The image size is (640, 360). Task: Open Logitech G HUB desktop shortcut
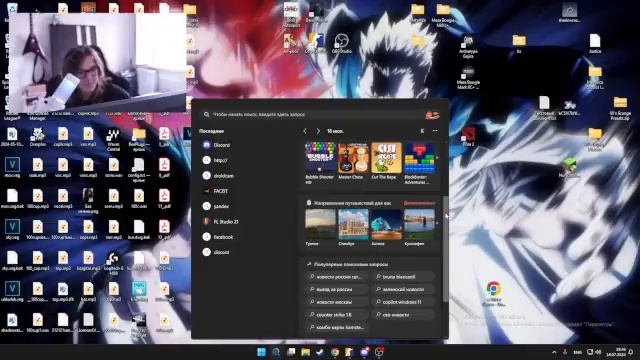click(113, 264)
